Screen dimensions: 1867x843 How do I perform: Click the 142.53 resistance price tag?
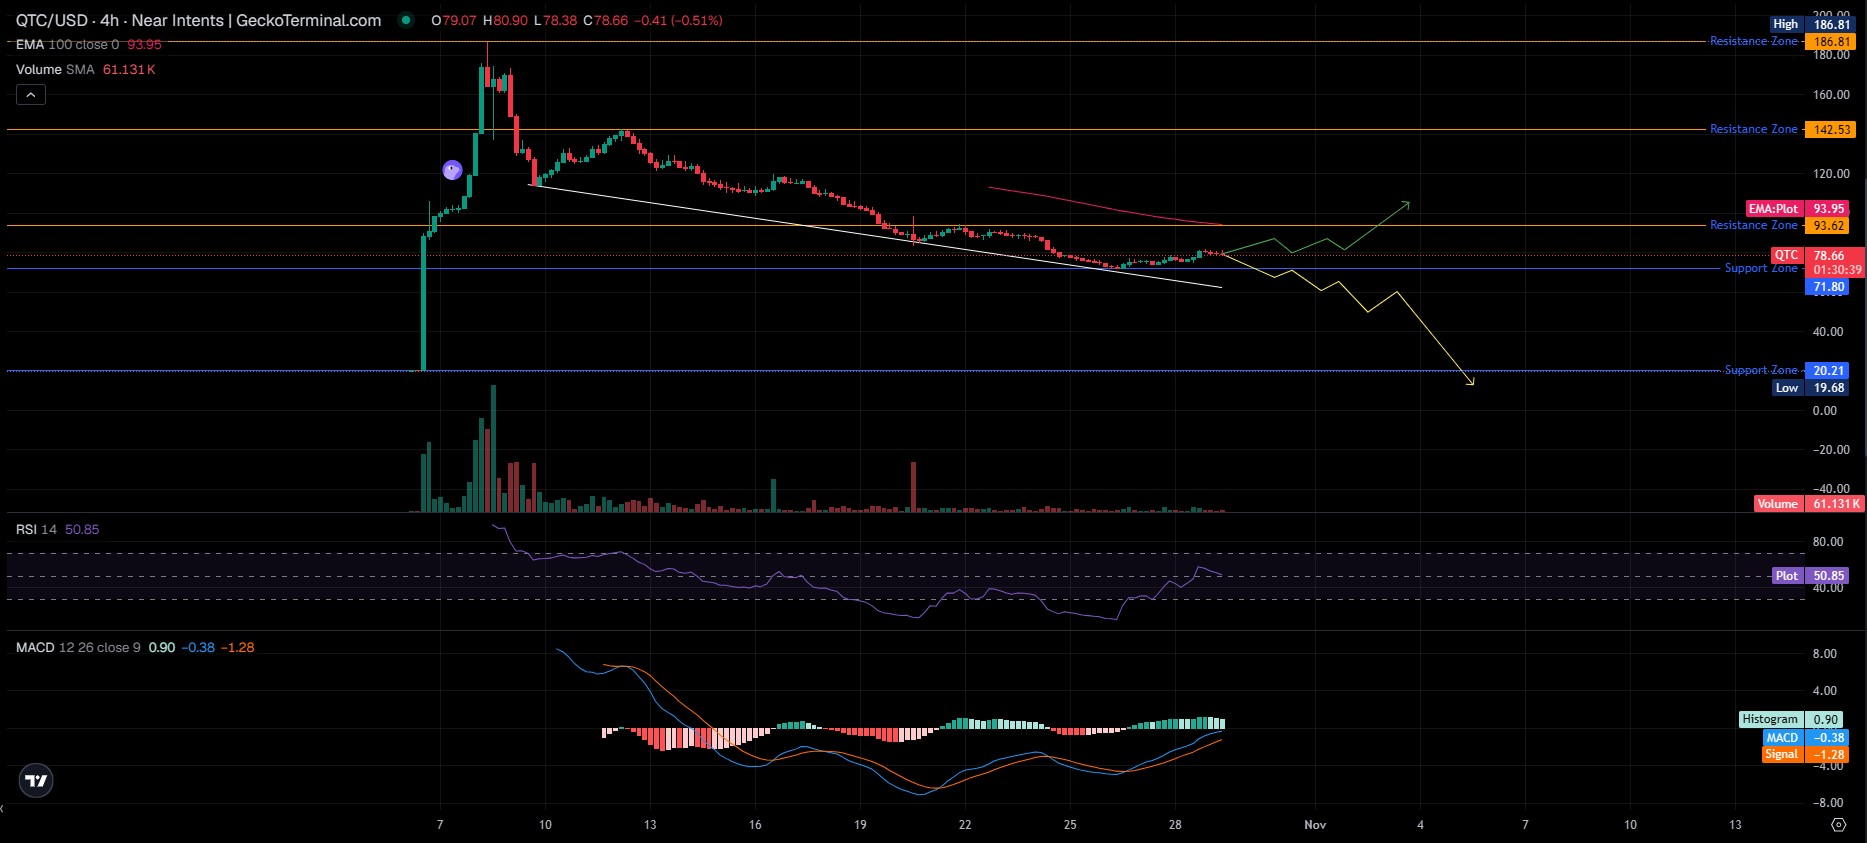1831,130
